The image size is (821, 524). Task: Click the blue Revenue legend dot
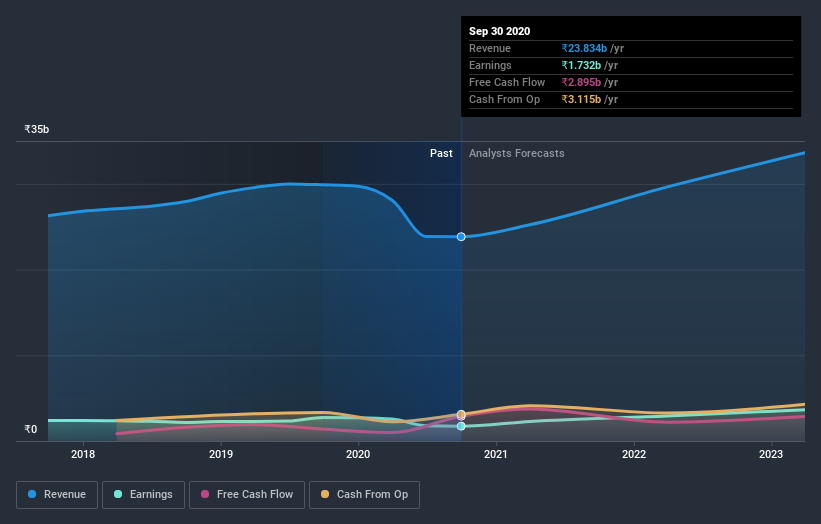point(32,494)
